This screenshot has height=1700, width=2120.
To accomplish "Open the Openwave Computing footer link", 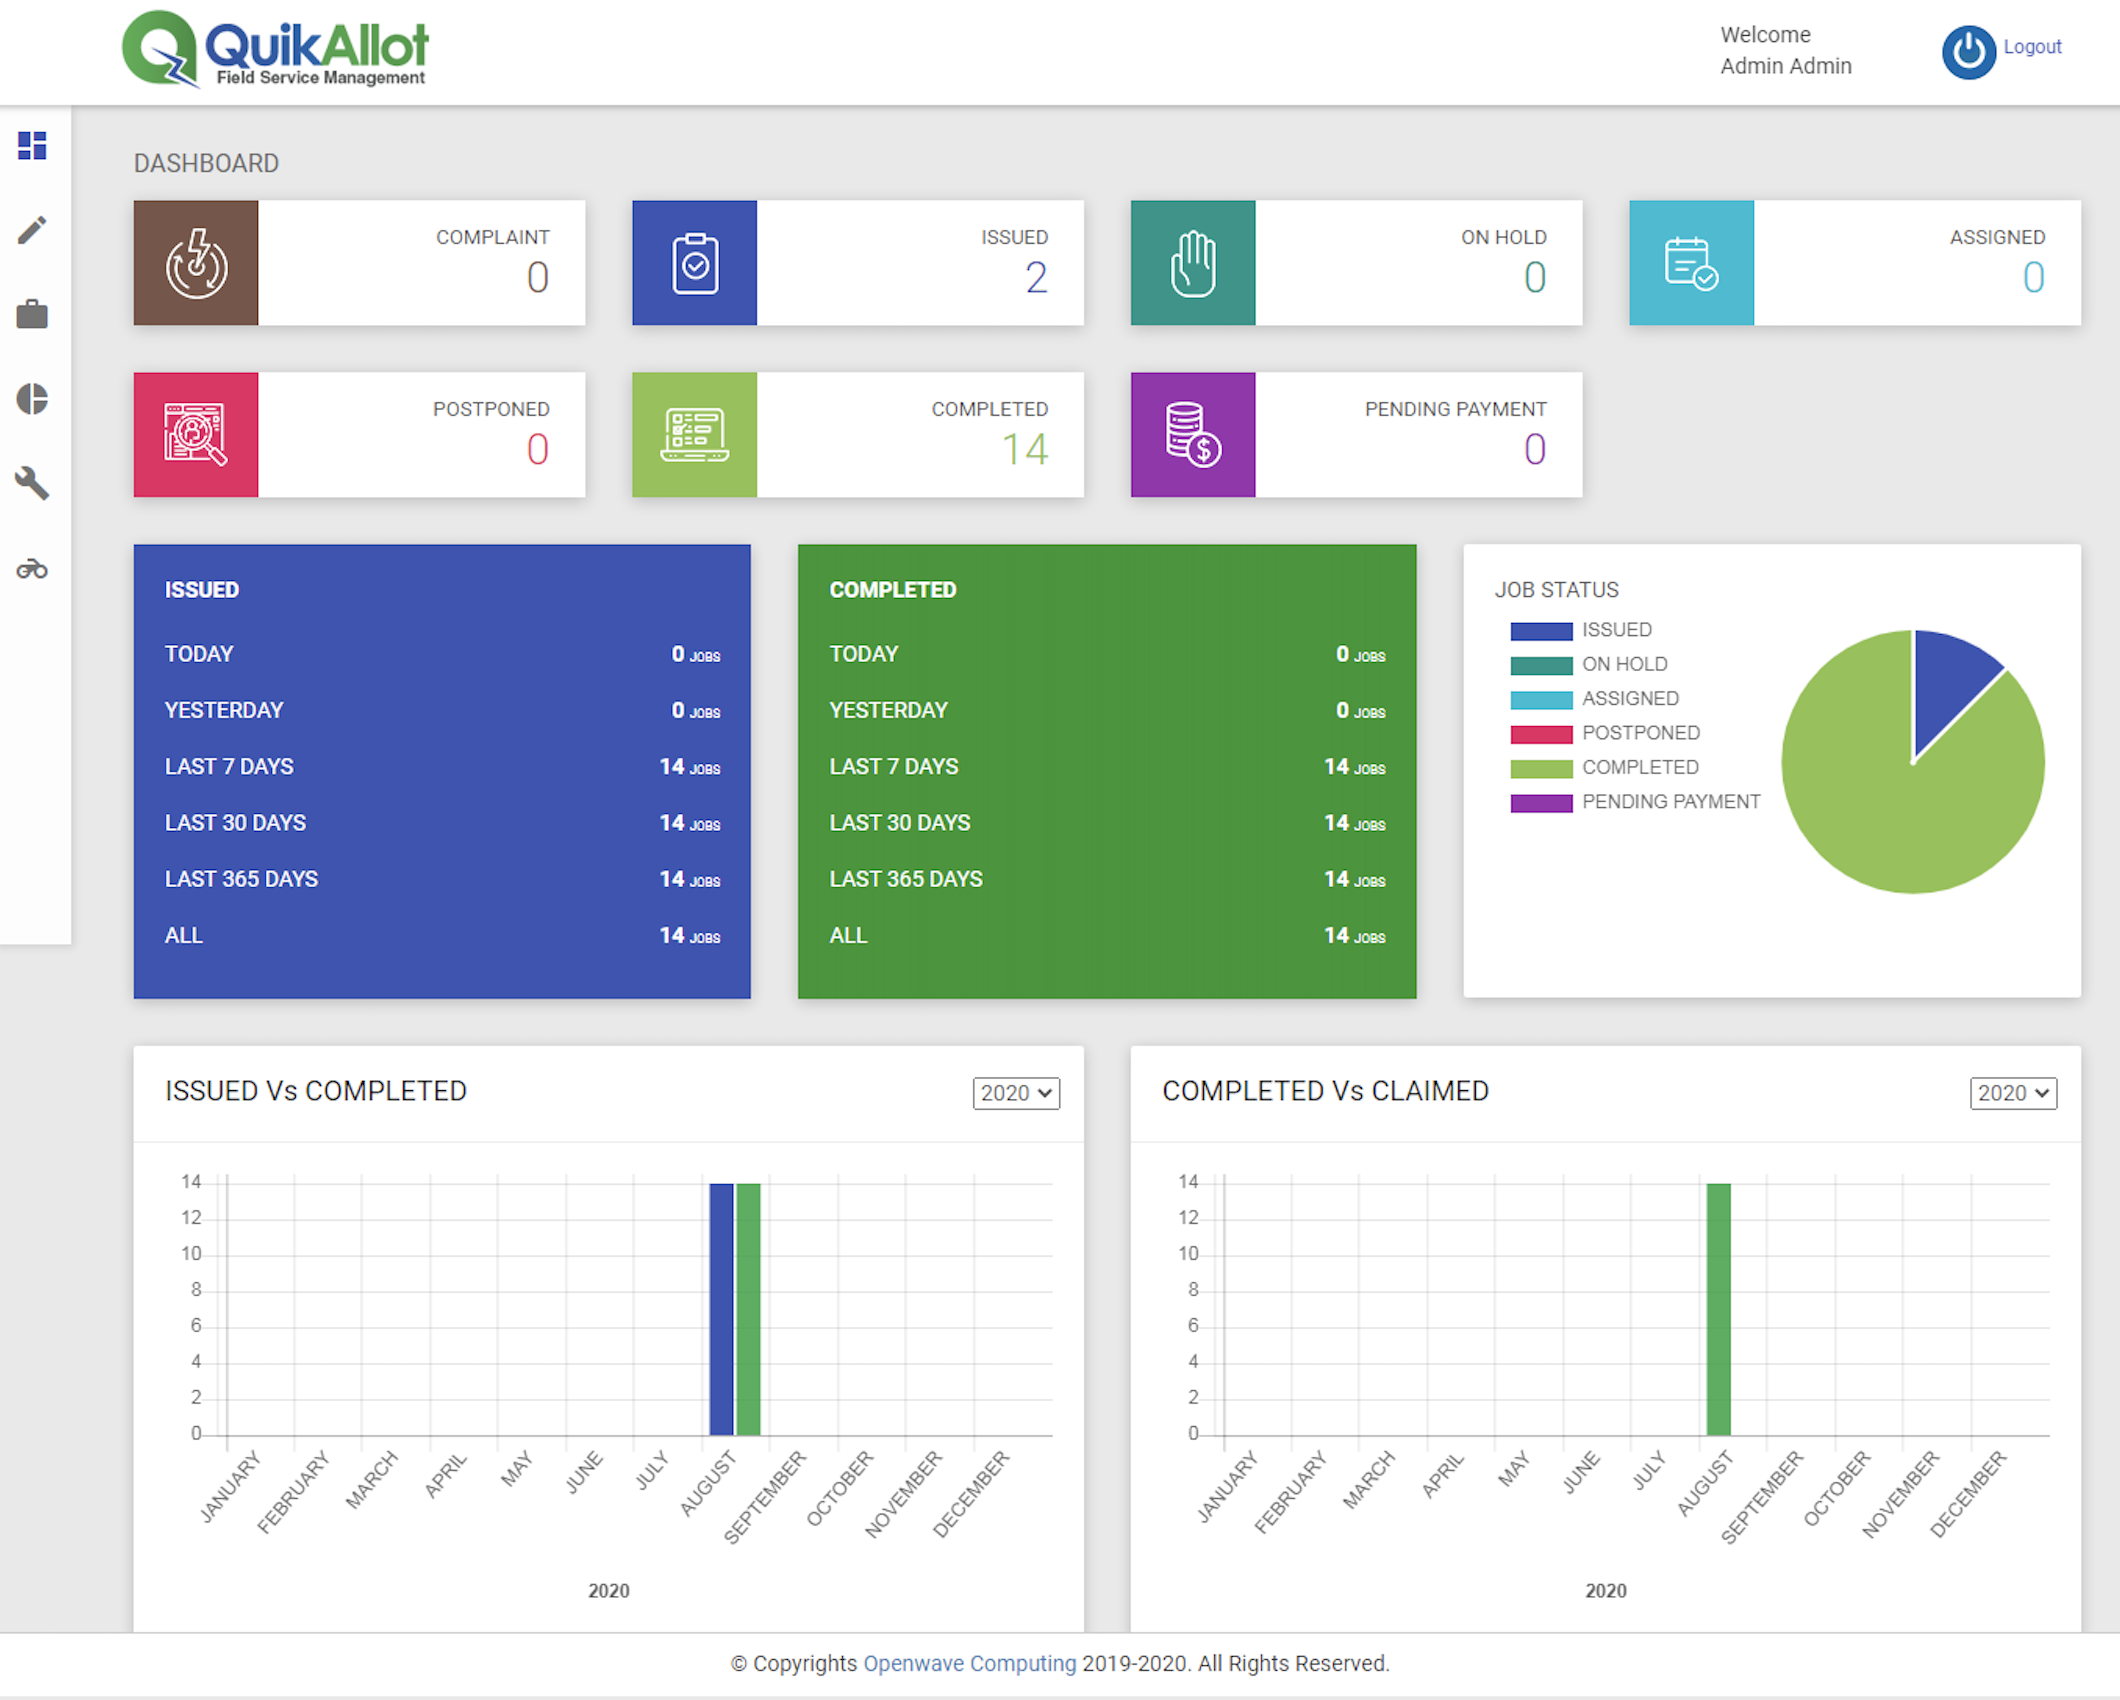I will pyautogui.click(x=969, y=1663).
